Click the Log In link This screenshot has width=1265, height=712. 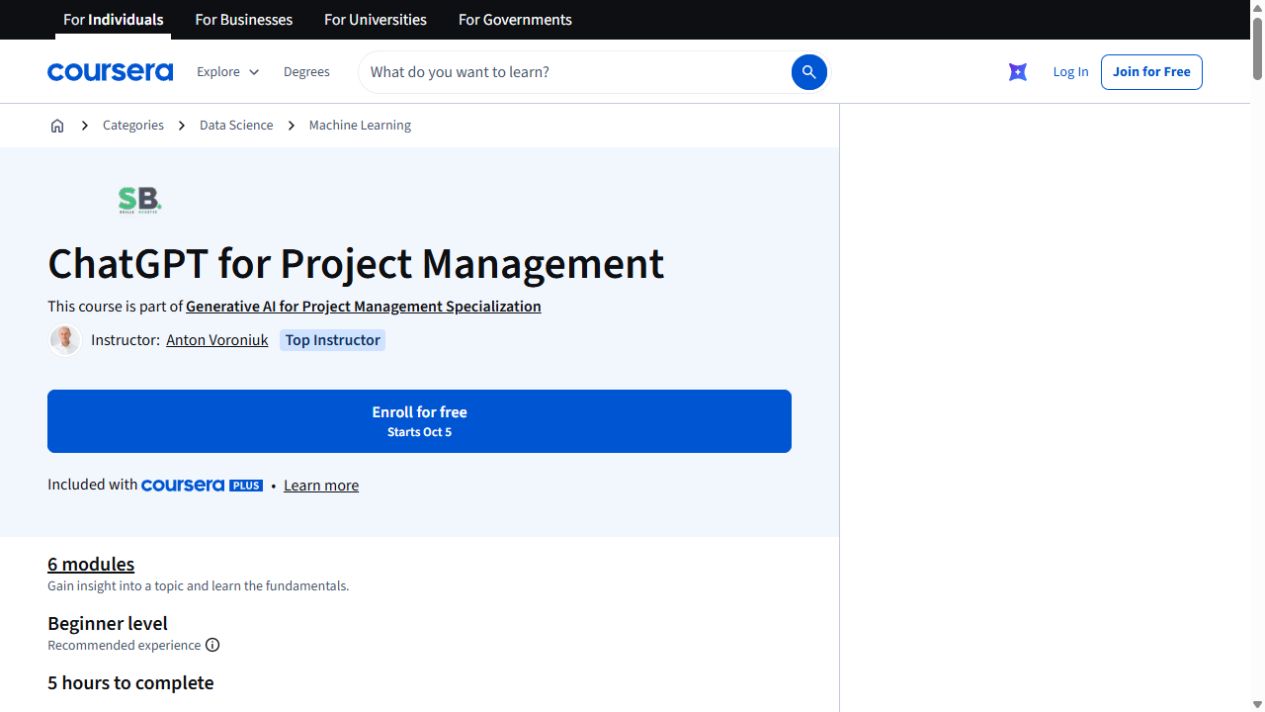(1070, 72)
